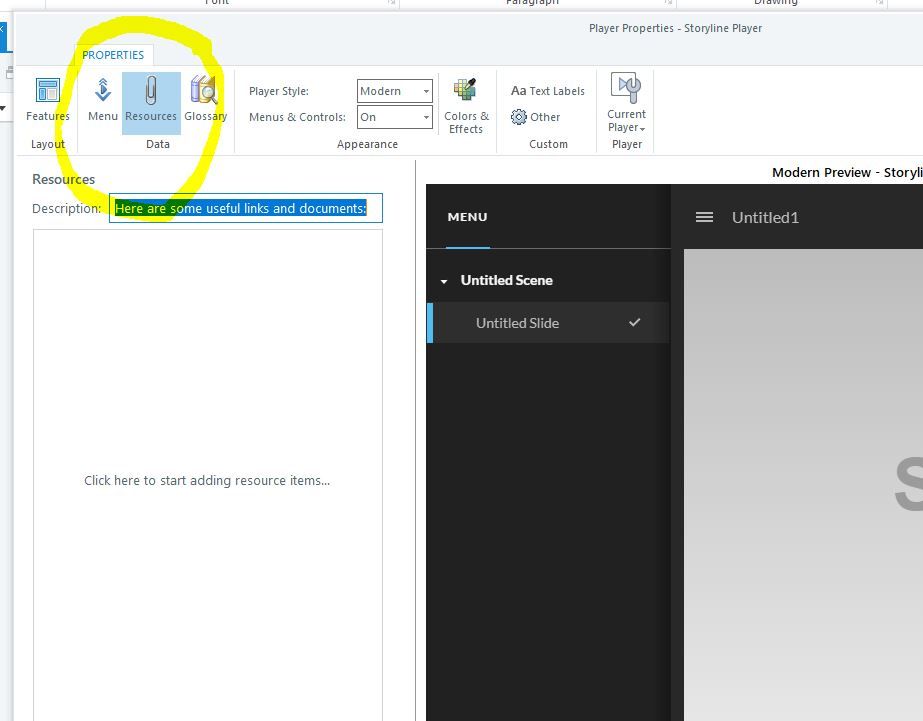
Task: Select the MENU tab in preview sidebar
Action: pos(467,217)
